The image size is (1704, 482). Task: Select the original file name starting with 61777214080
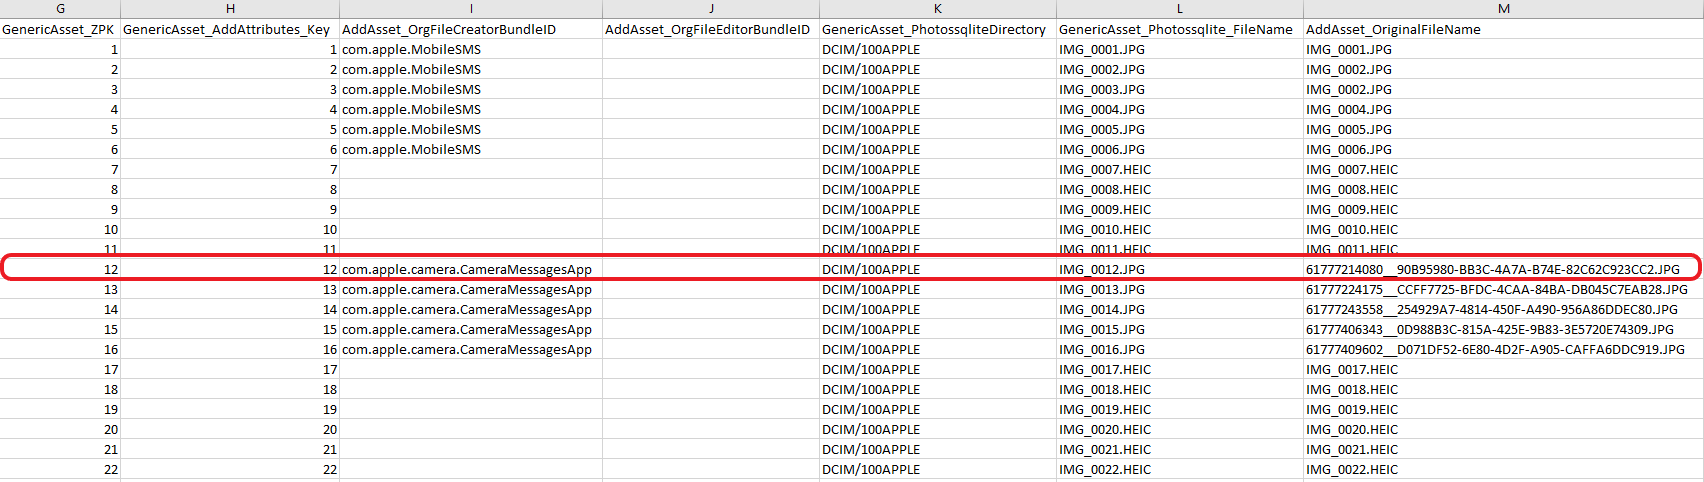1492,270
